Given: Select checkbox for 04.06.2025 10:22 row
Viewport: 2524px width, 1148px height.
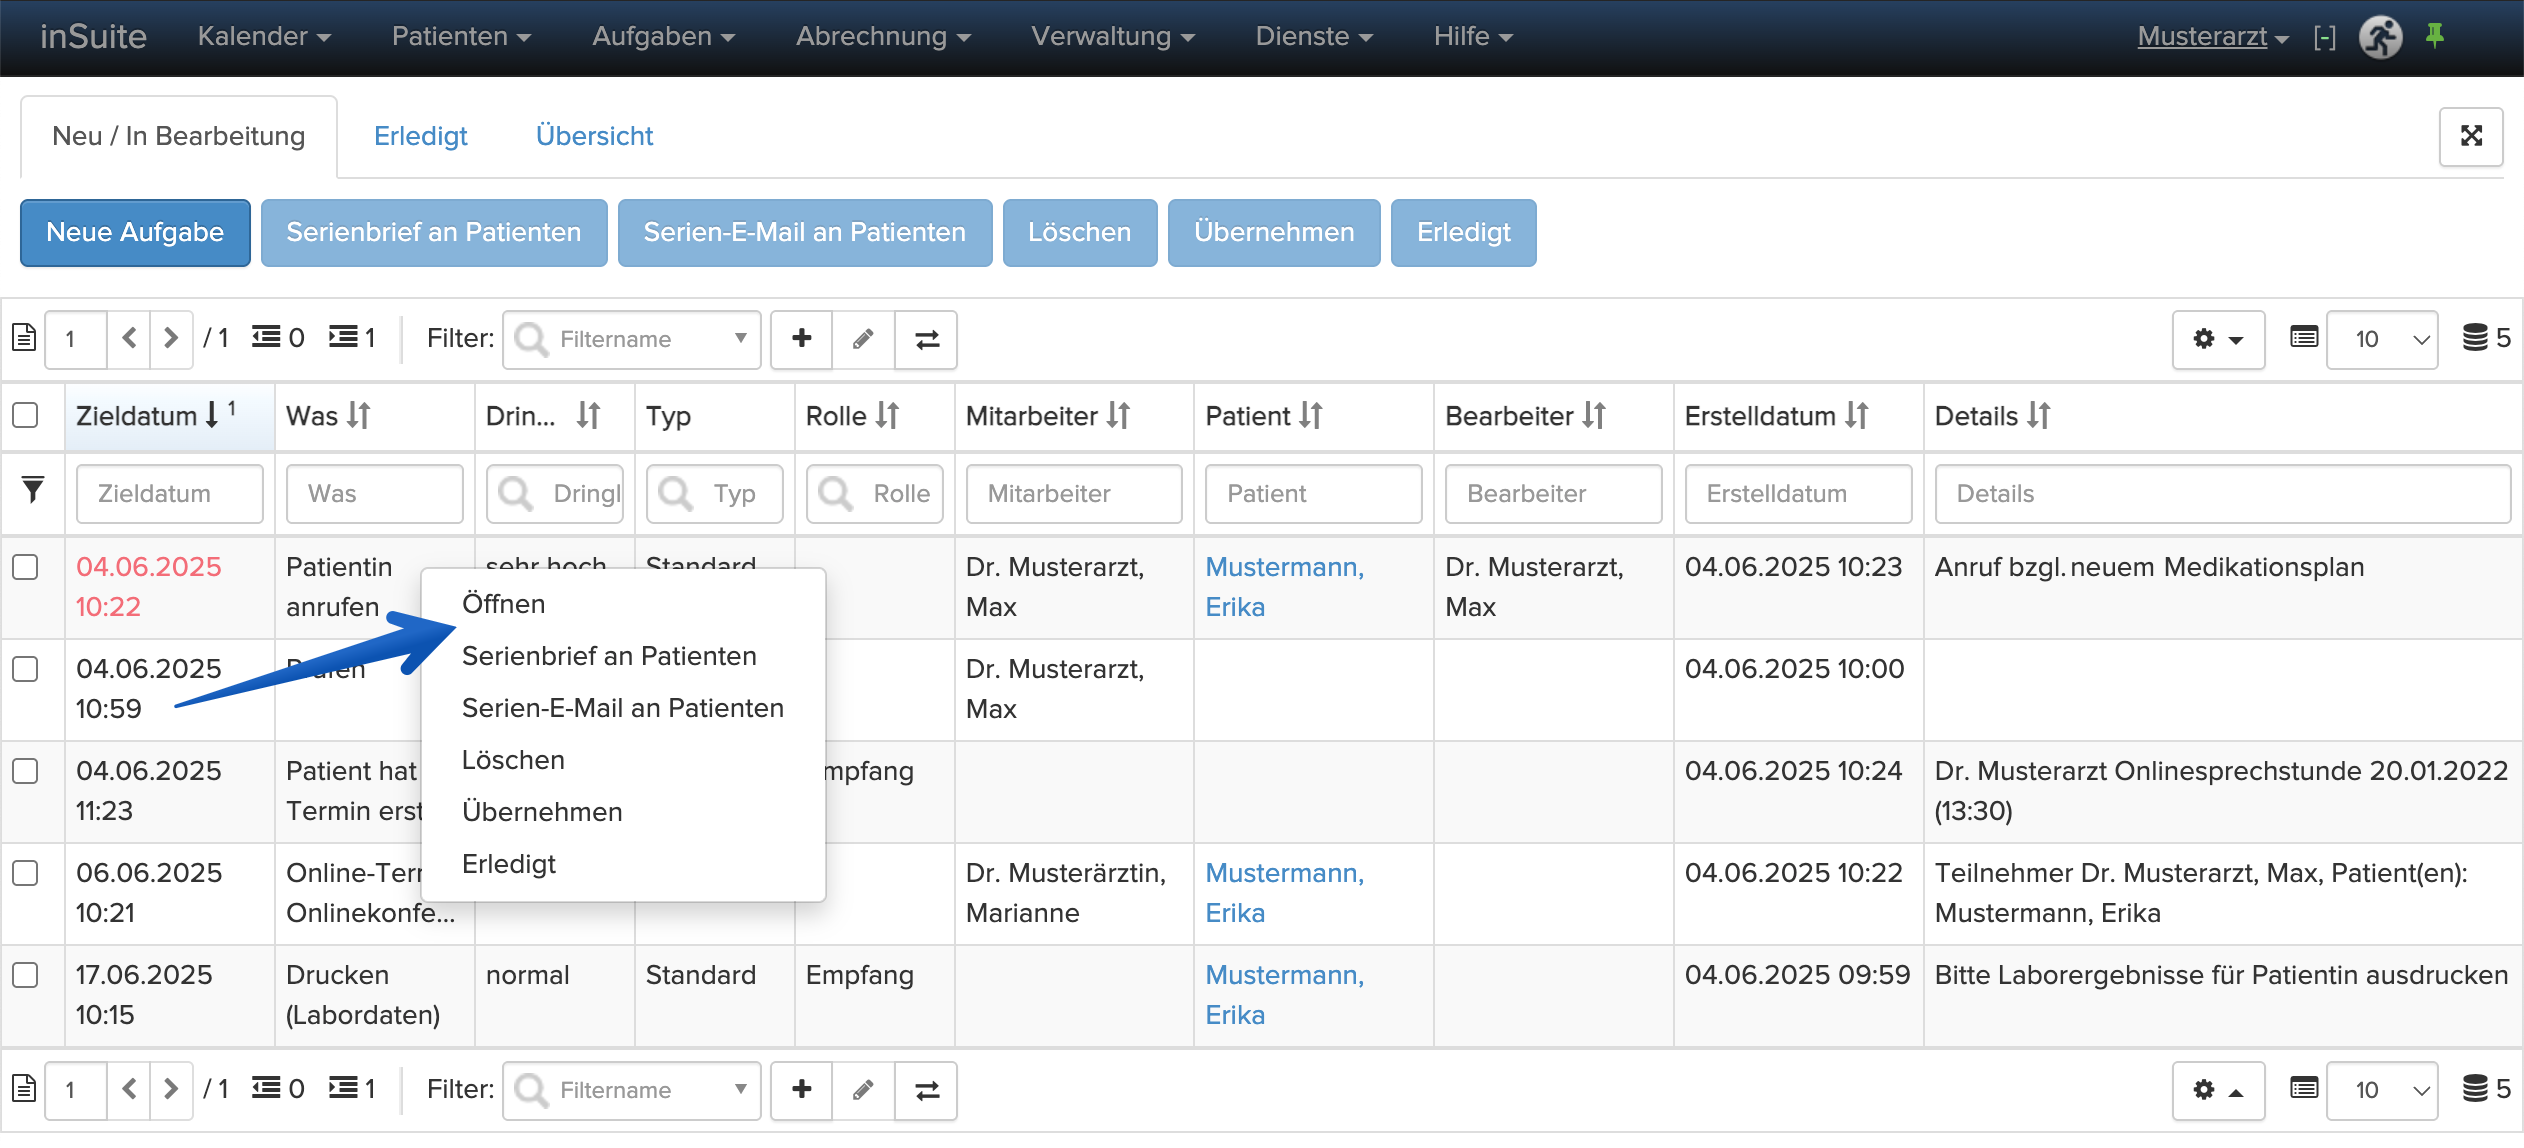Looking at the screenshot, I should [25, 567].
